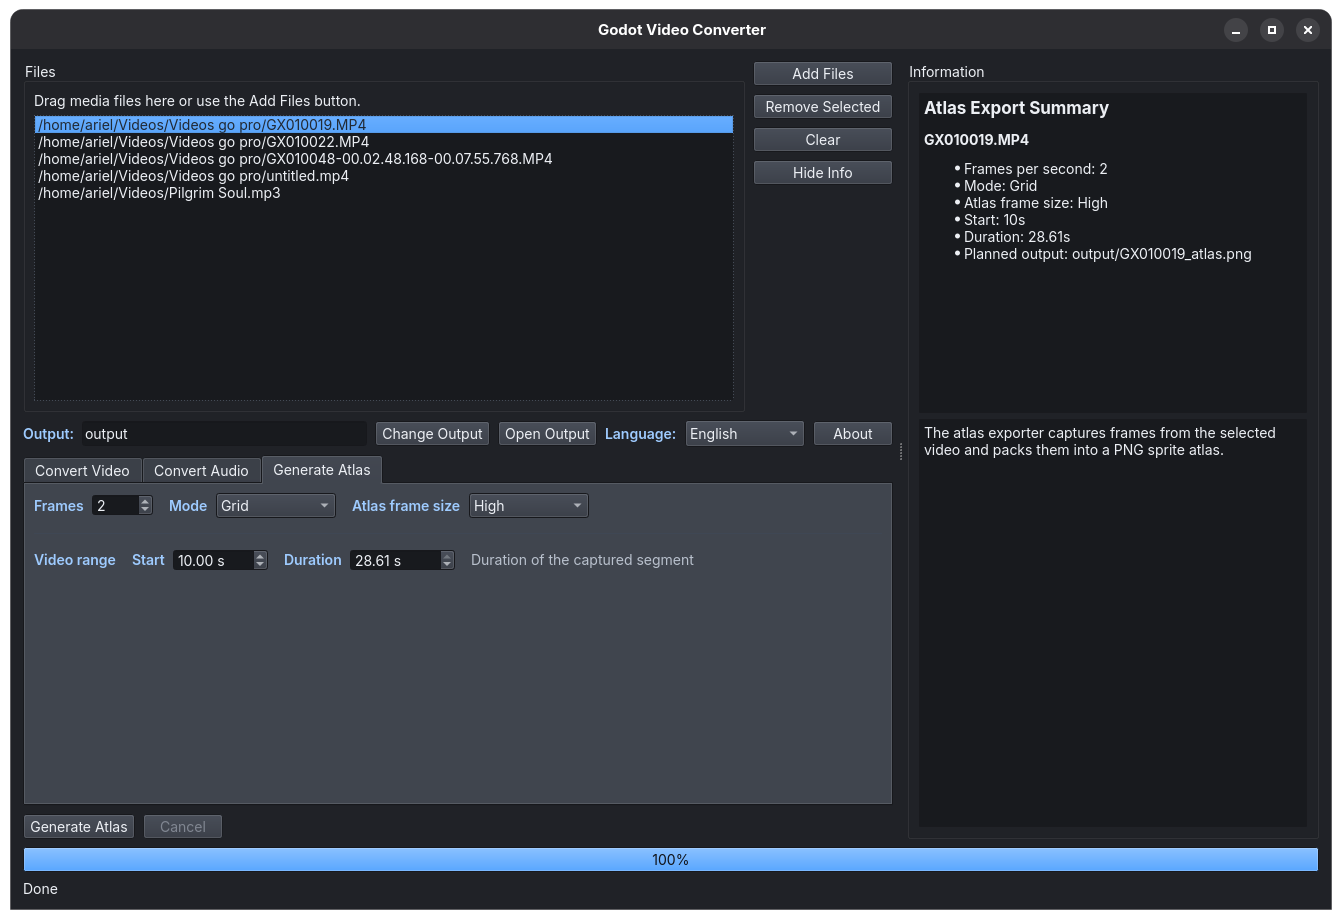Increase Frames value with up arrow
Viewport: 1342px width, 920px height.
(x=145, y=501)
